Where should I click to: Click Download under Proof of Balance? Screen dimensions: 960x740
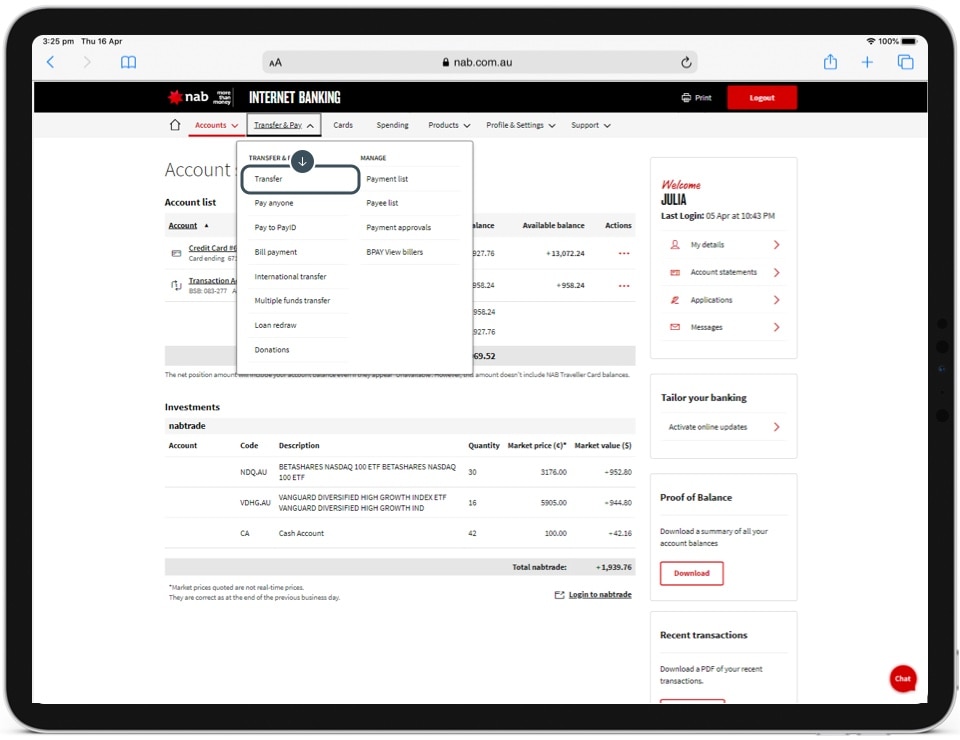tap(691, 573)
